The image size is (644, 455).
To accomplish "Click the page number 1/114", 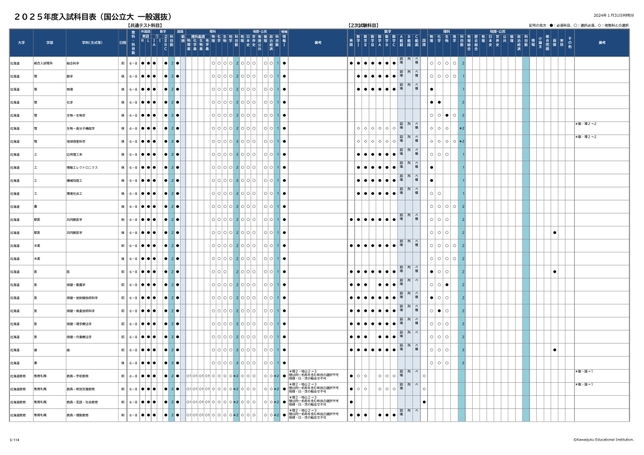I will coord(15,438).
